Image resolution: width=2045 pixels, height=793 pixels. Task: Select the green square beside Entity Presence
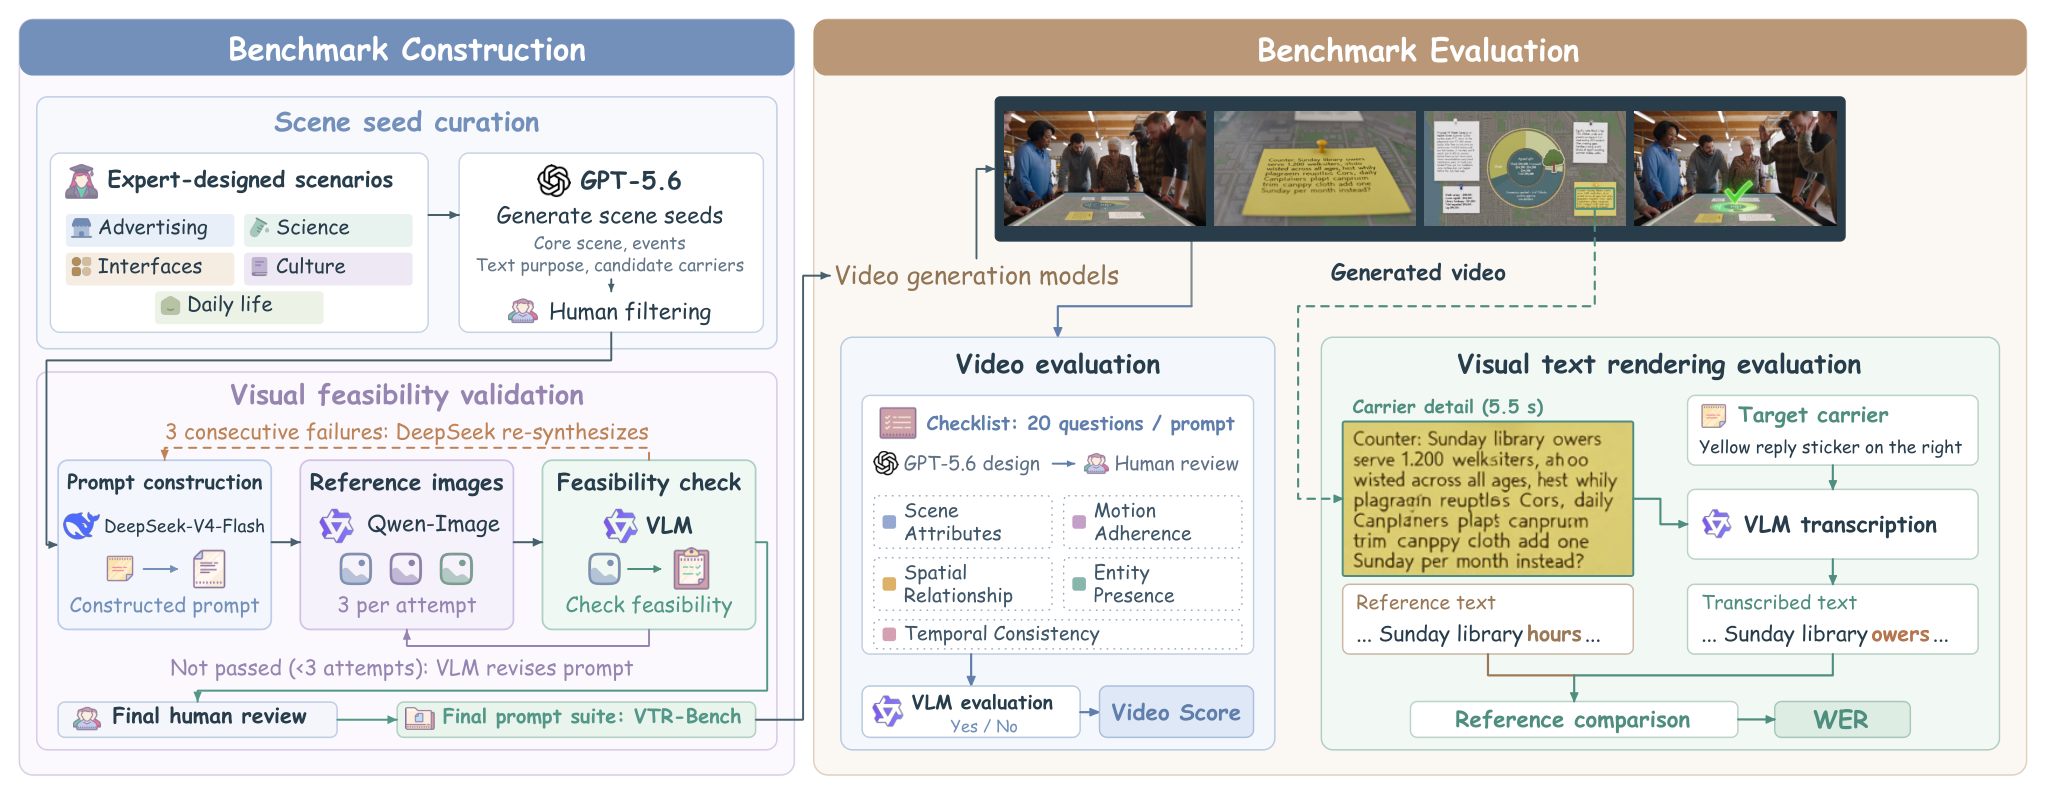[1079, 584]
